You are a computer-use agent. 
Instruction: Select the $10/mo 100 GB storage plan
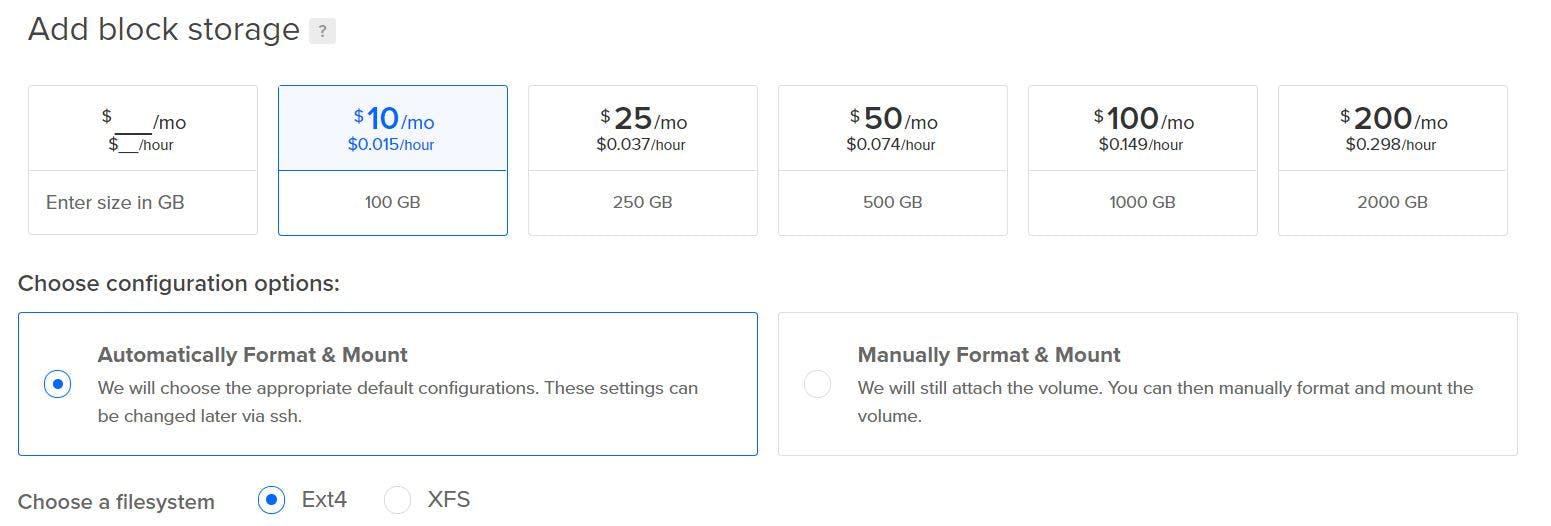tap(393, 160)
